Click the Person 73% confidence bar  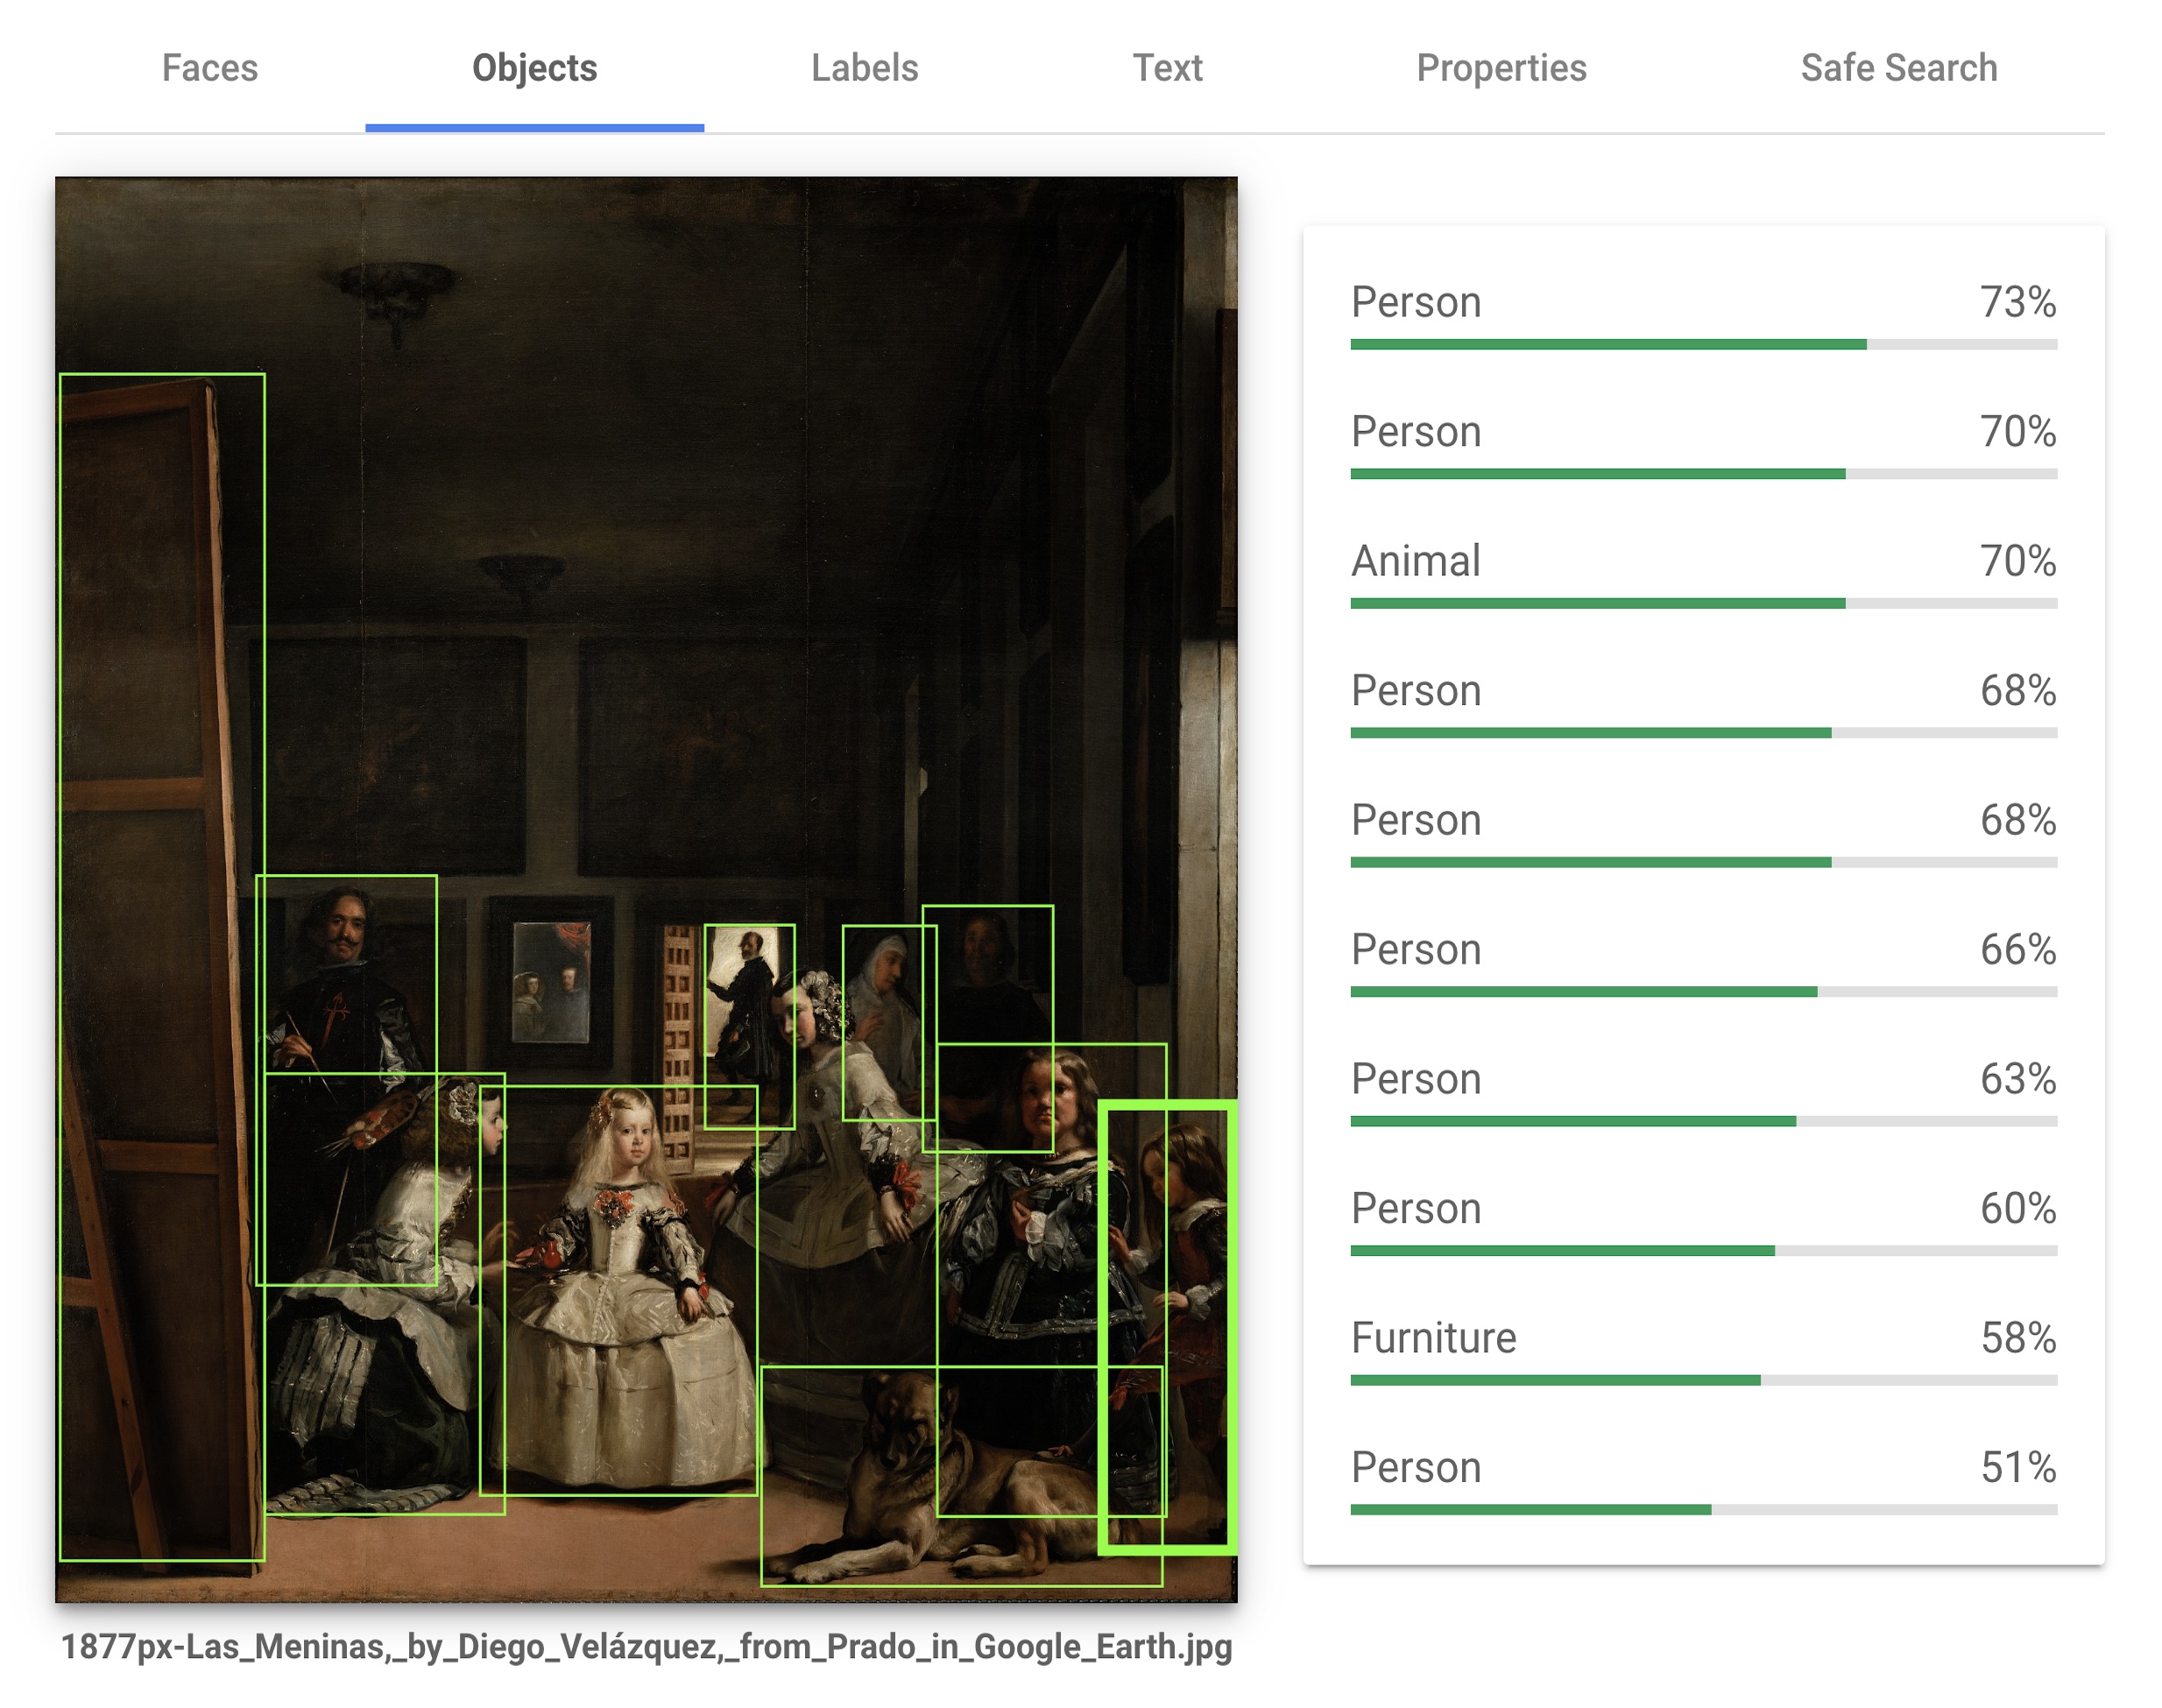(1703, 344)
